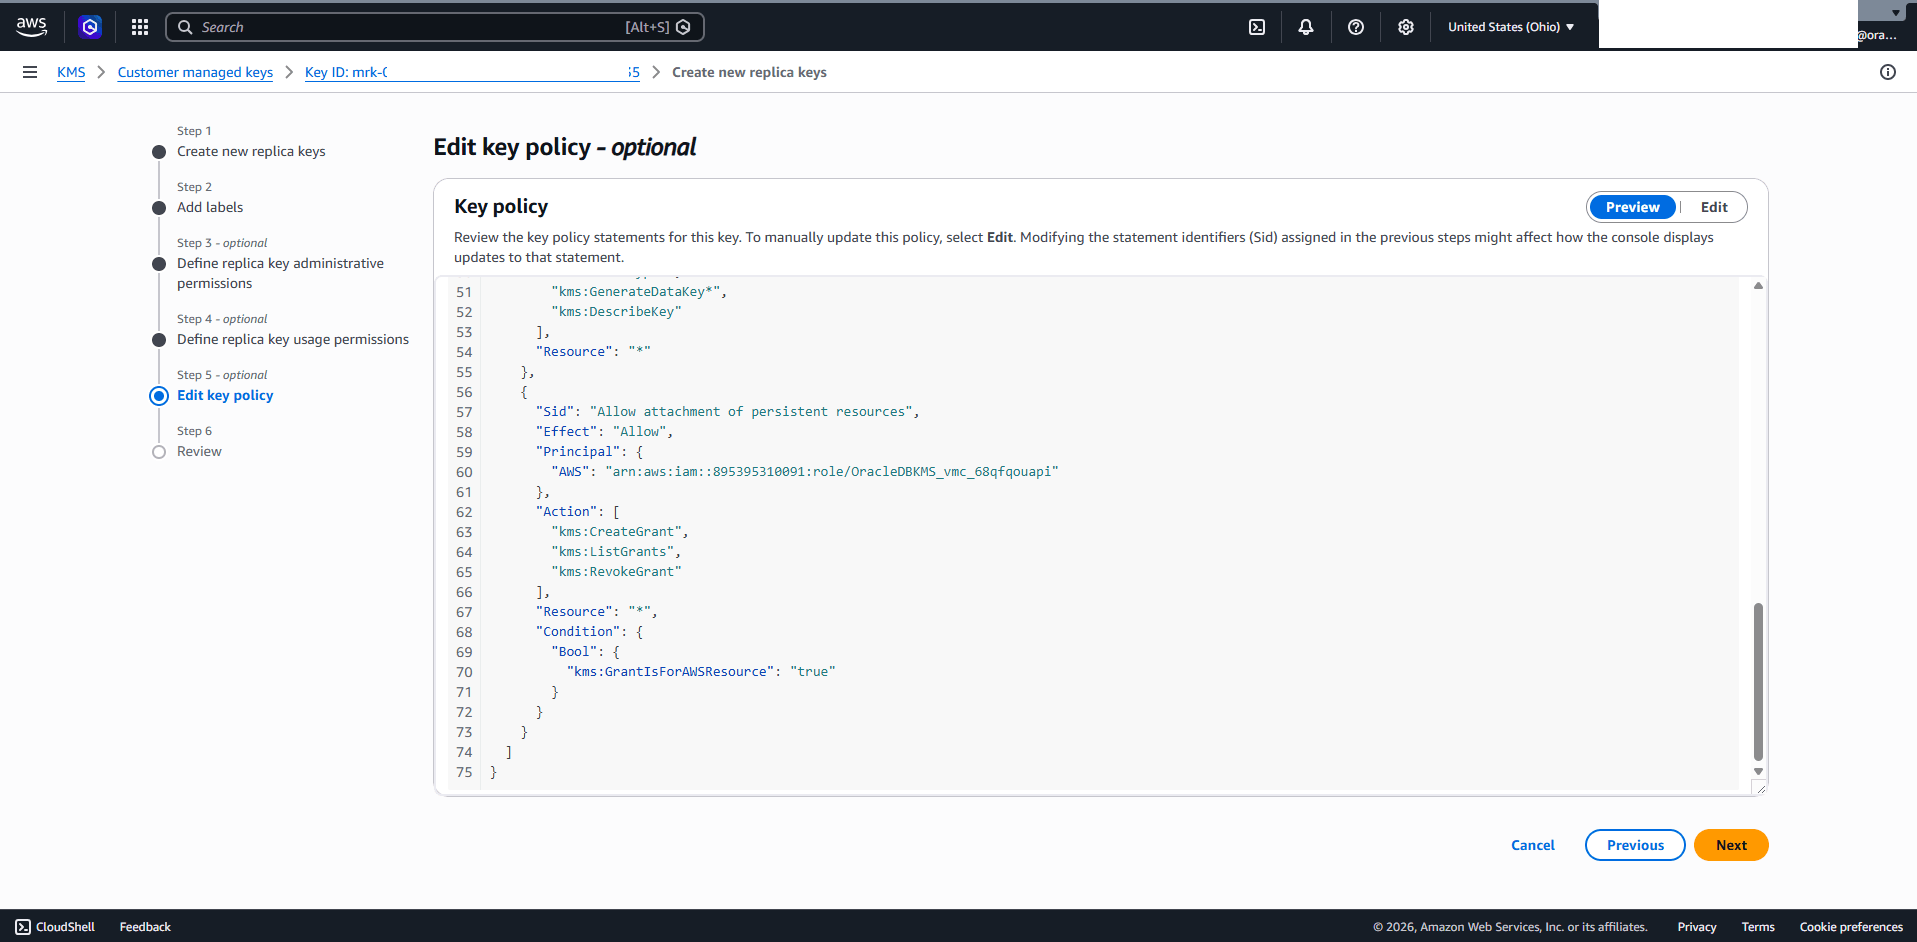Open the Feedback option in bottom bar
The height and width of the screenshot is (942, 1917).
(x=144, y=926)
